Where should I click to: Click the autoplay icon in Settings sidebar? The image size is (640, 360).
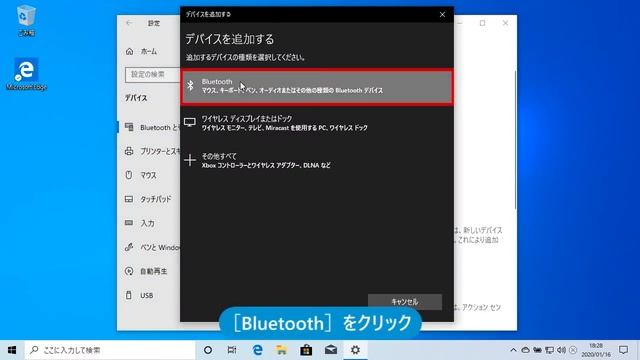click(x=129, y=271)
